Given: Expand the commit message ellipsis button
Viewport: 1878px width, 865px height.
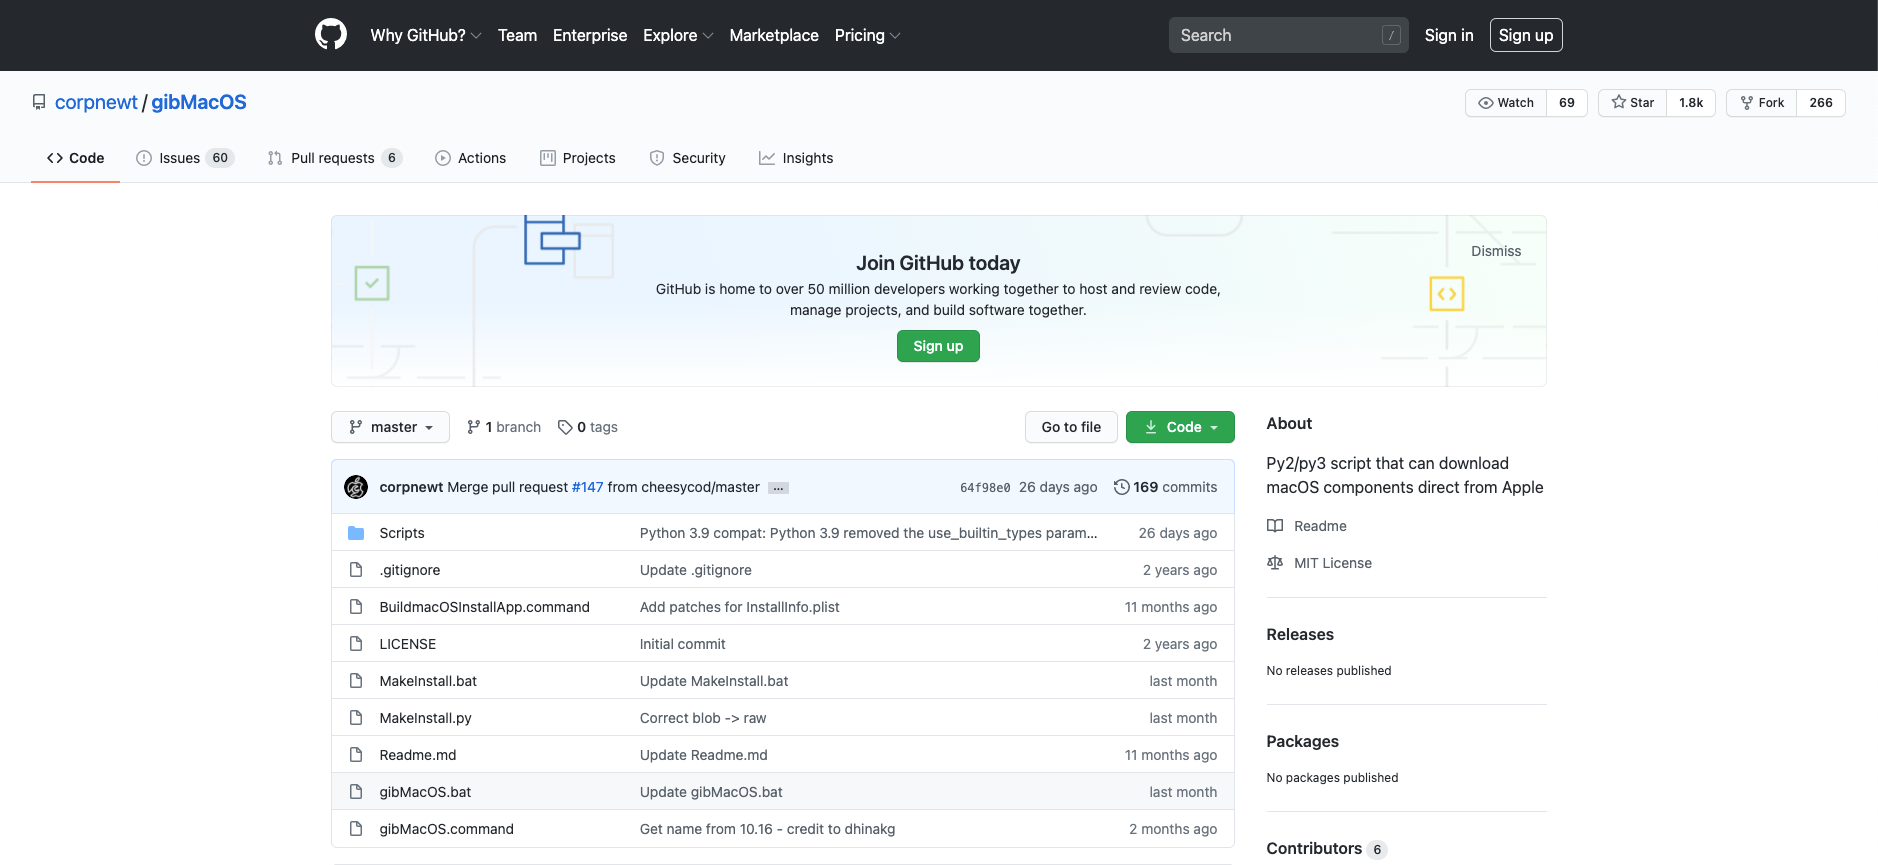Looking at the screenshot, I should point(778,488).
